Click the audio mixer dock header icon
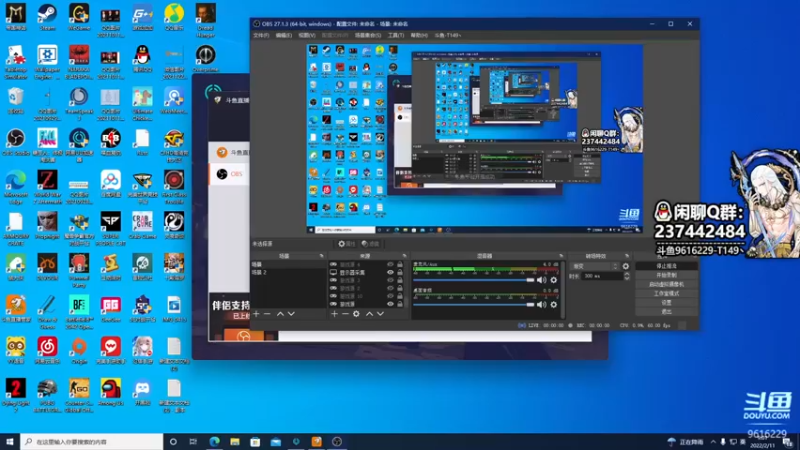Viewport: 800px width, 450px height. [x=561, y=256]
